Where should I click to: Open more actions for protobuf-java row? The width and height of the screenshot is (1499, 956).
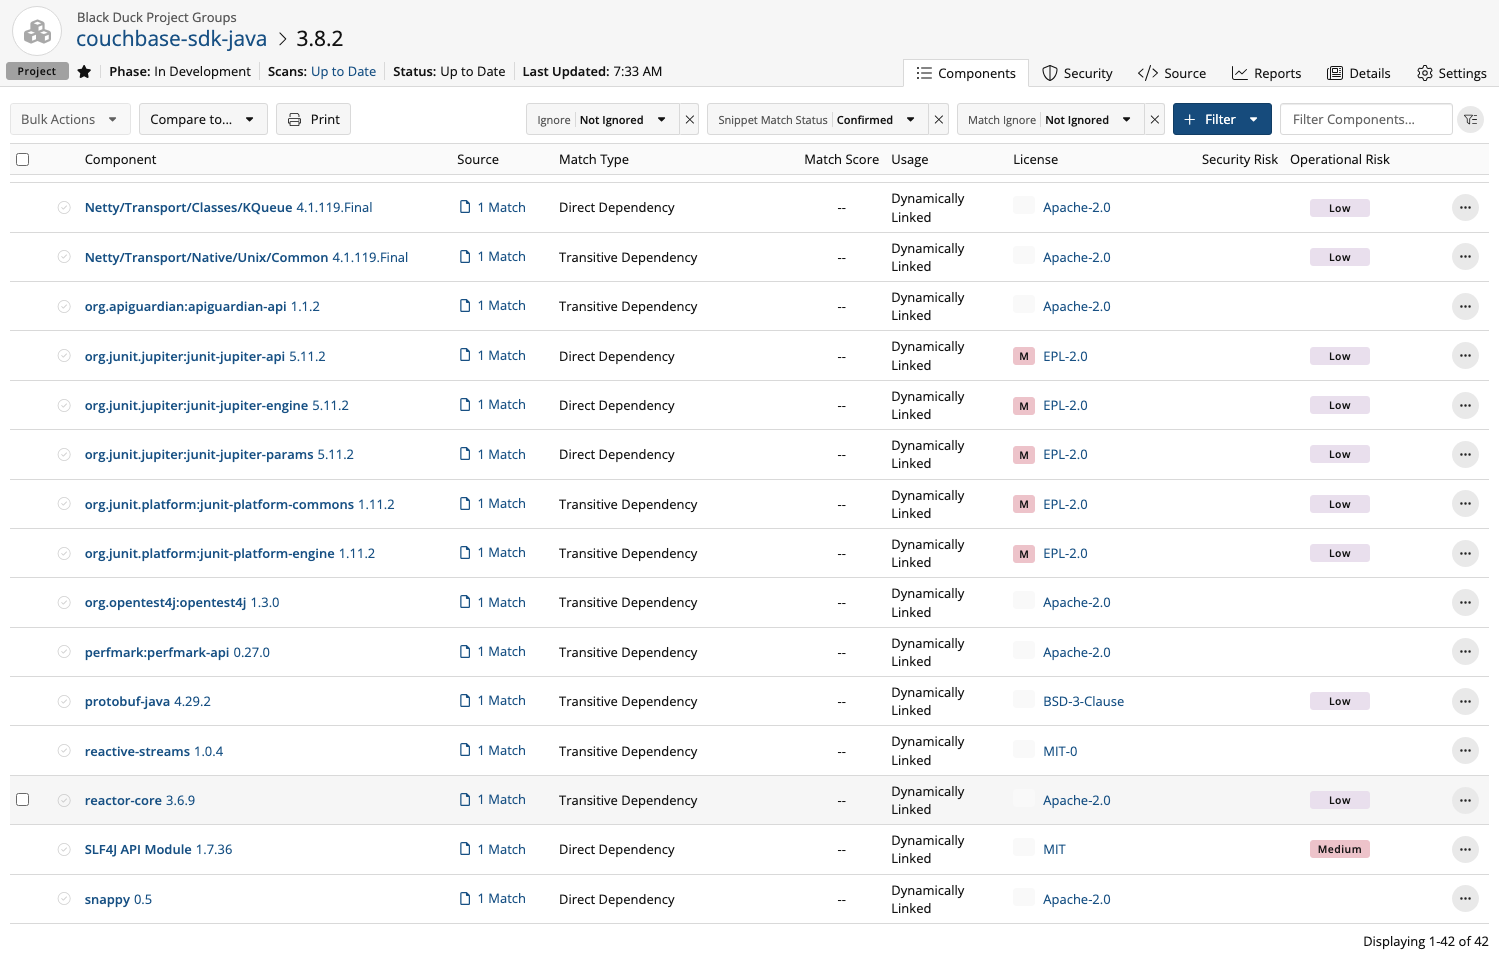pyautogui.click(x=1465, y=701)
